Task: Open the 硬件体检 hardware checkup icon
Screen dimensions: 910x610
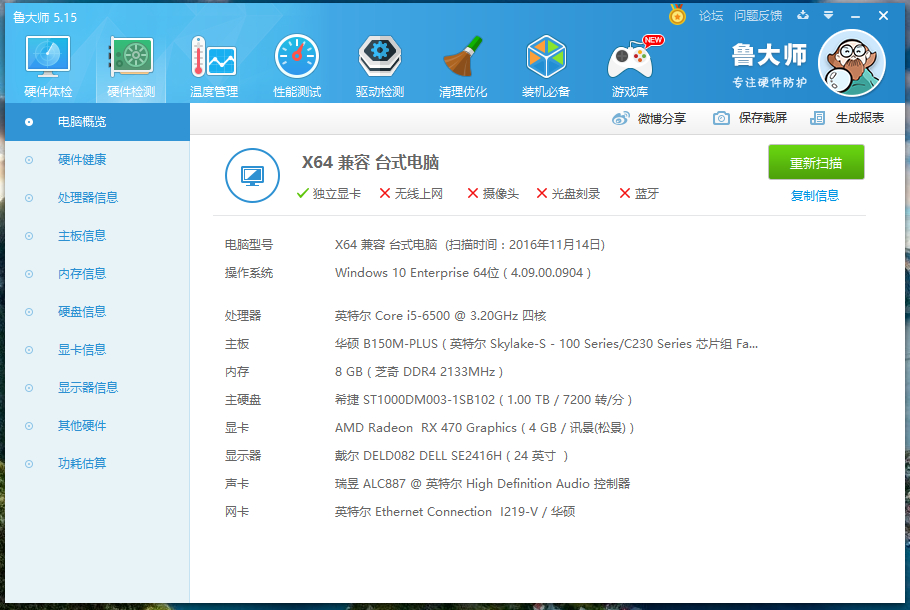Action: 48,66
